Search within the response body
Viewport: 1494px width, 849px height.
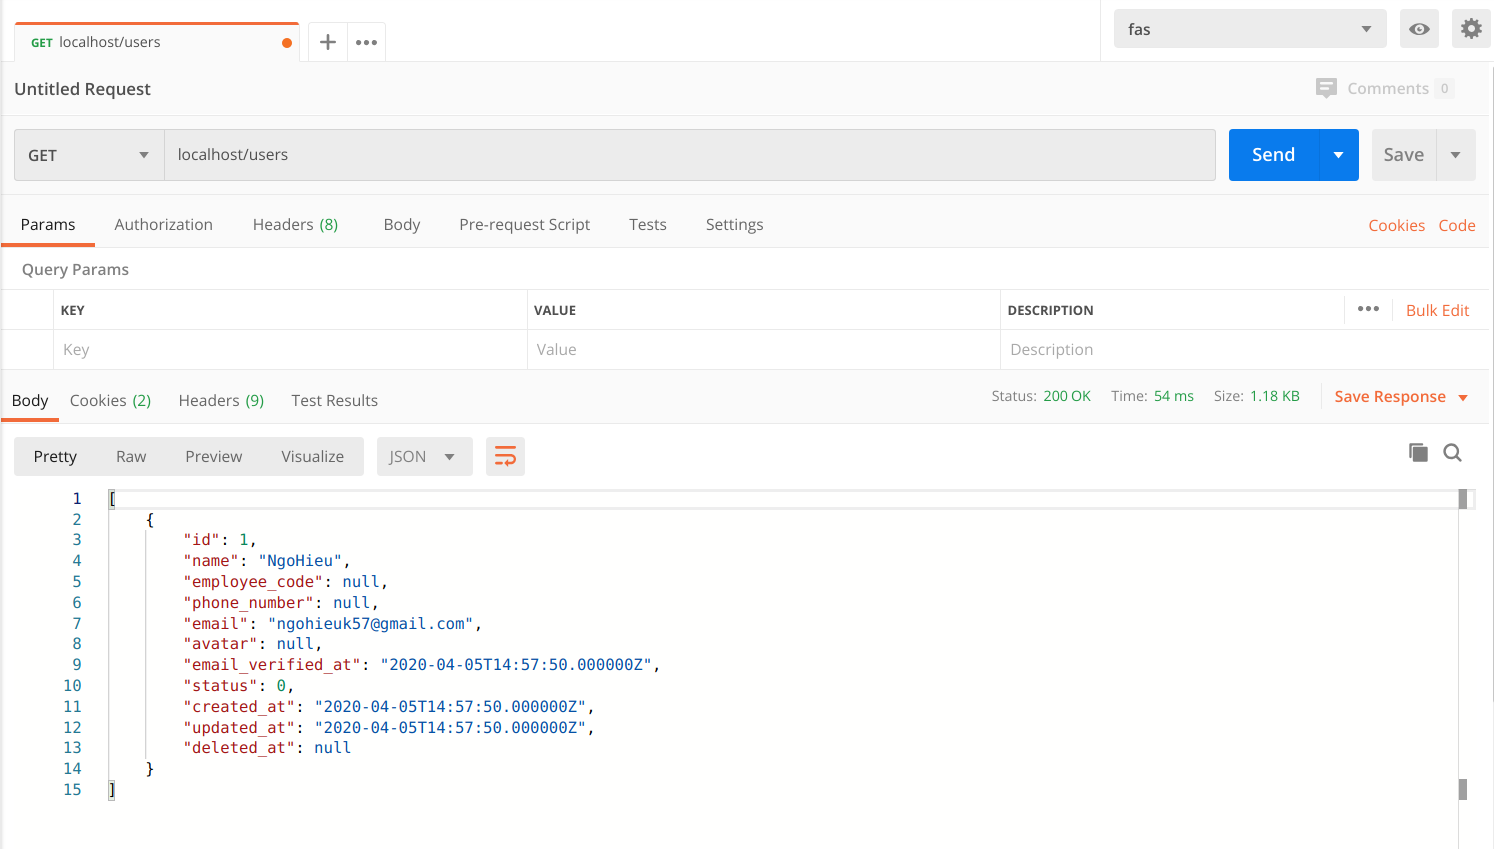(1452, 453)
